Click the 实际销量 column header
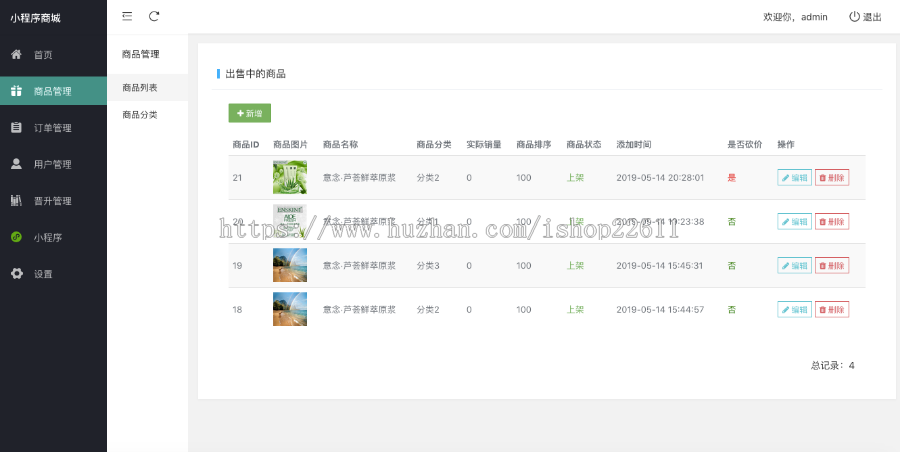900x452 pixels. pos(484,145)
